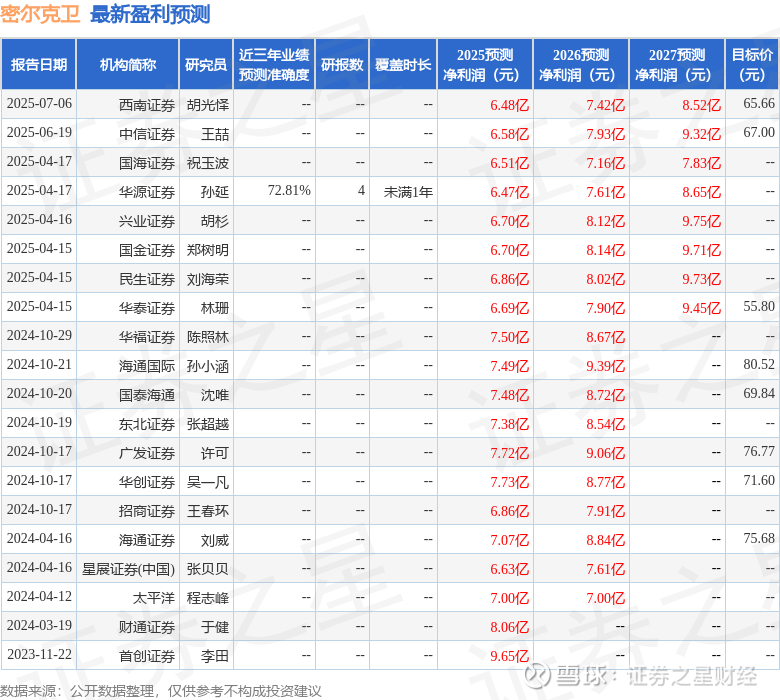The image size is (780, 700).
Task: Select the 近三年业绩预测准确度 column header
Action: pos(274,65)
